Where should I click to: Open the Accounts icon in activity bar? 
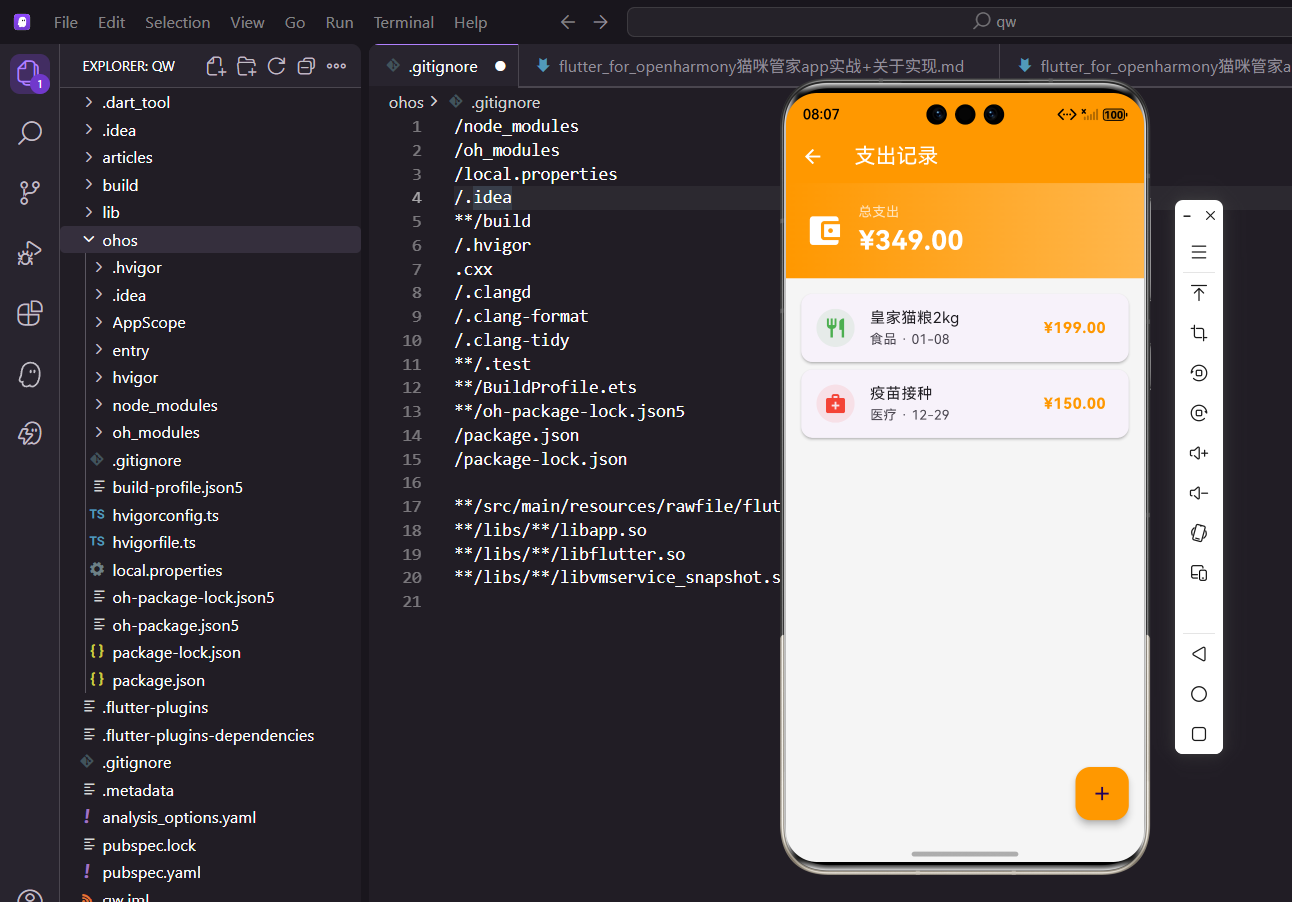coord(29,895)
